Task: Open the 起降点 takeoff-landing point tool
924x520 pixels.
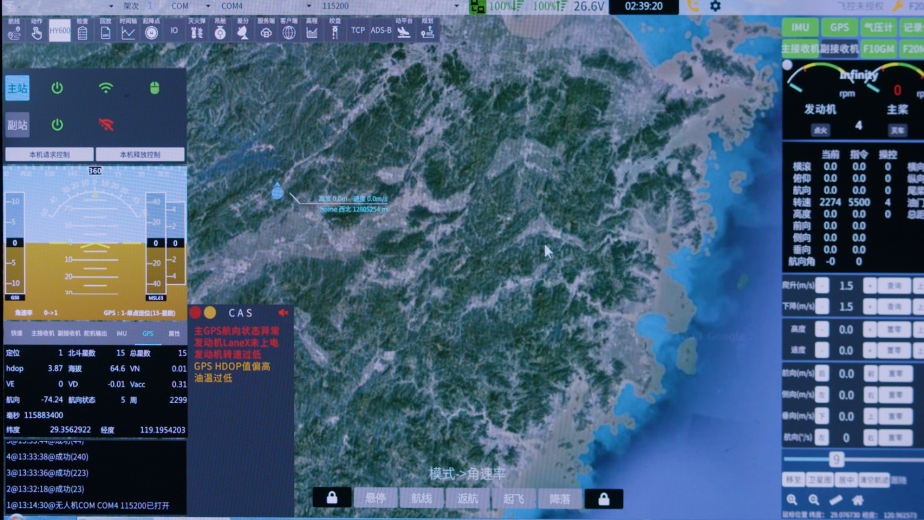Action: tap(151, 30)
